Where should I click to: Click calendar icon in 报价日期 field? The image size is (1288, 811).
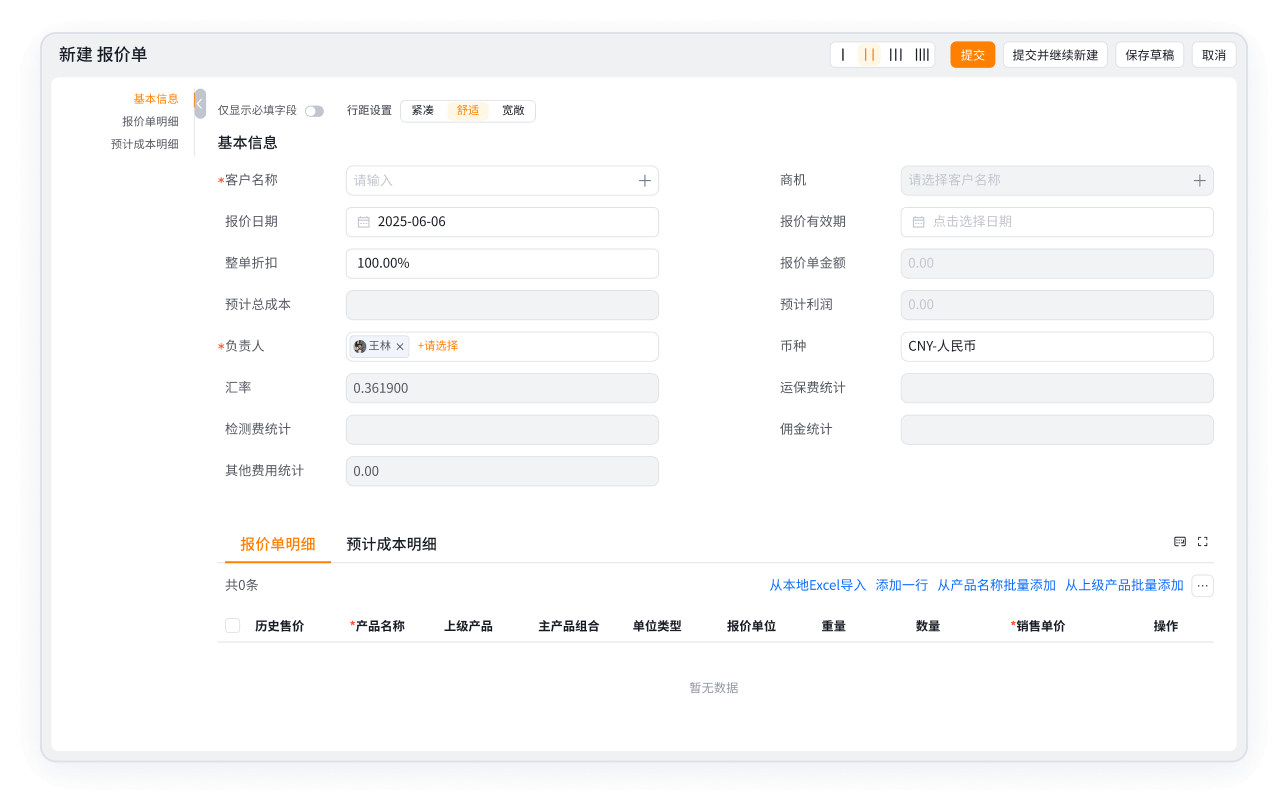pos(364,222)
